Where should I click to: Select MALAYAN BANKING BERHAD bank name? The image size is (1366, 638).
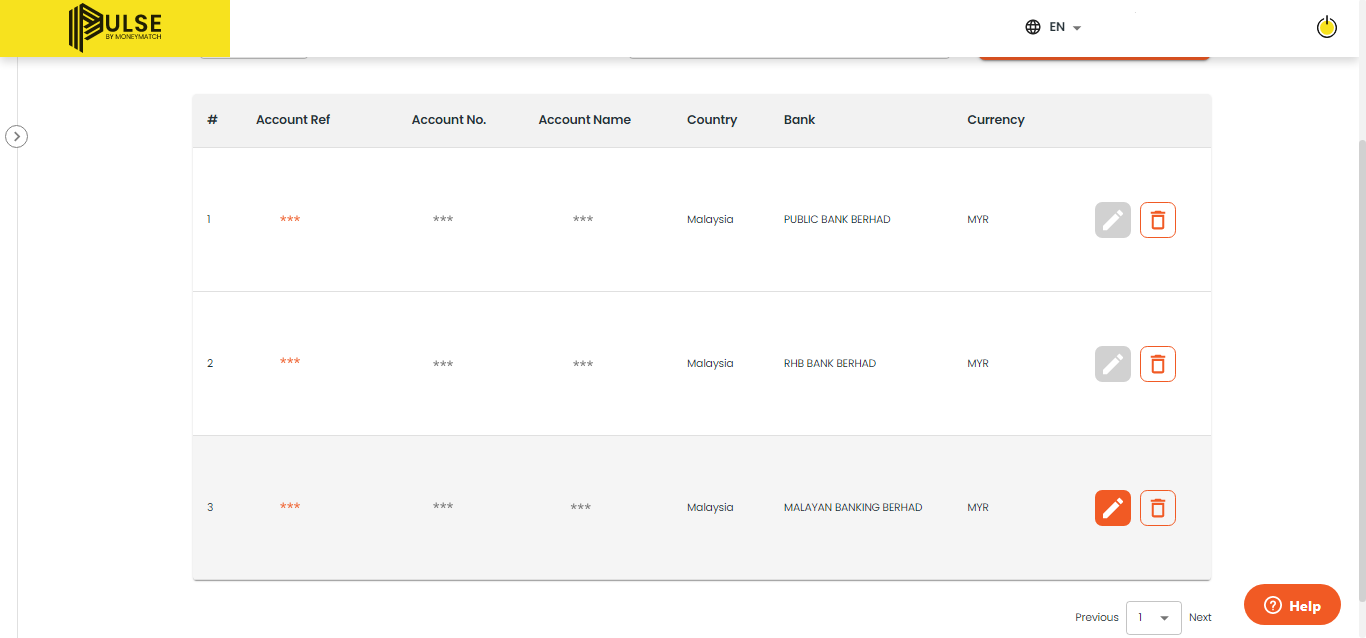[853, 507]
